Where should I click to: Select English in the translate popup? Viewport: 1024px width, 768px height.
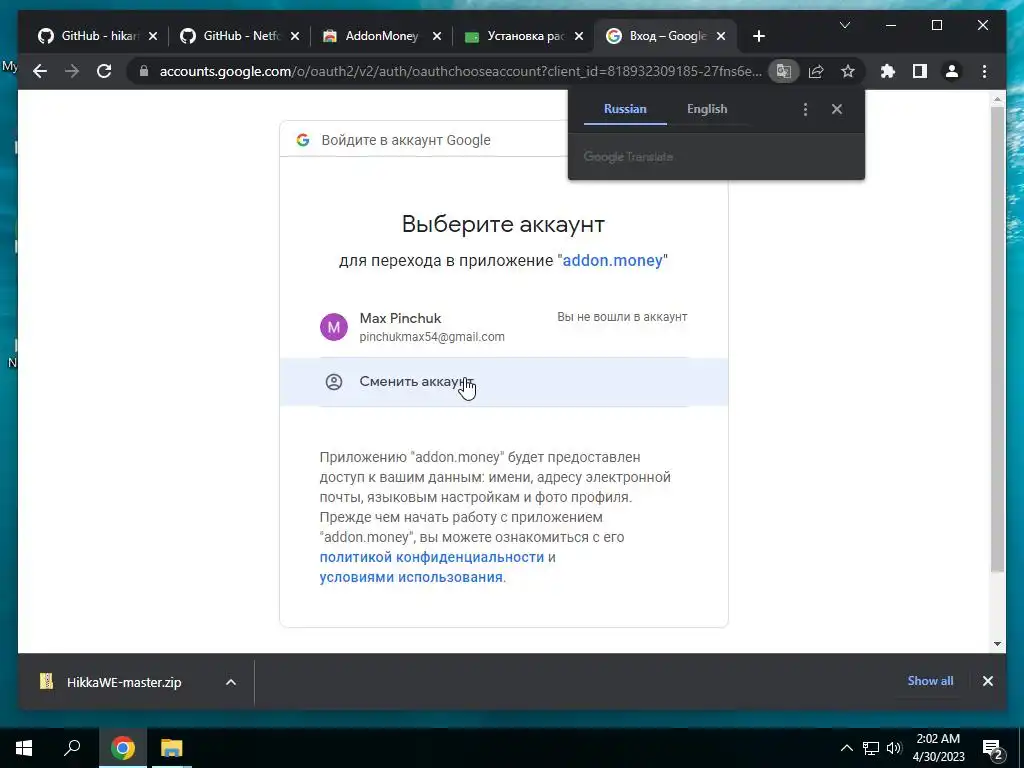click(x=707, y=109)
